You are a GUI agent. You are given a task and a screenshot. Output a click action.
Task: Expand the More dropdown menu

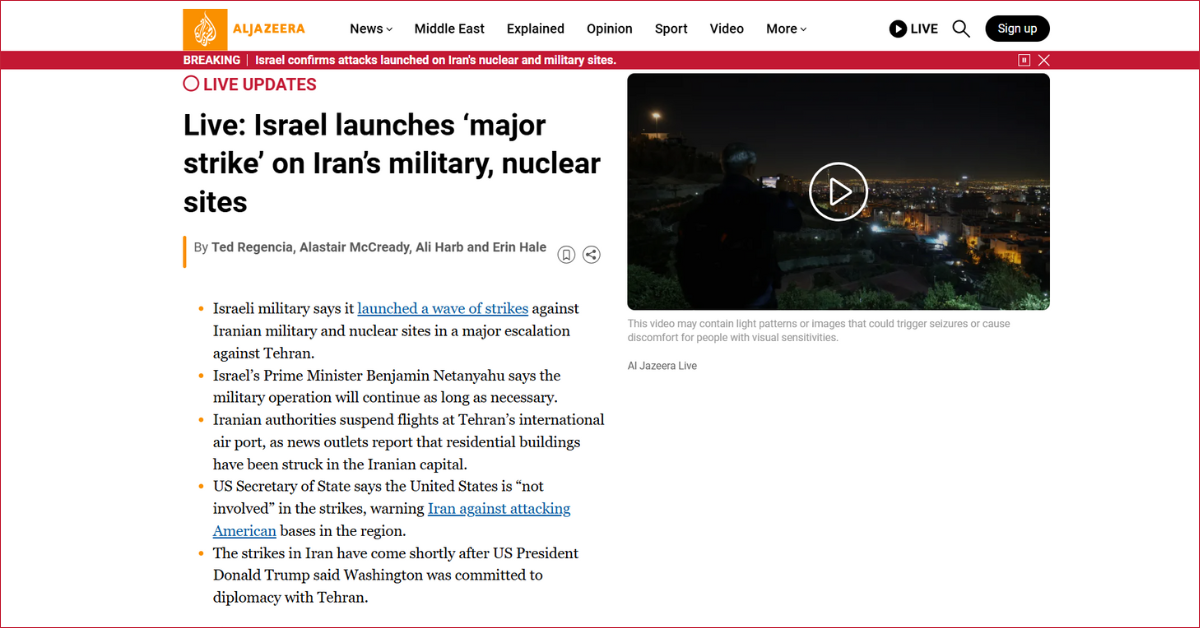click(x=786, y=29)
